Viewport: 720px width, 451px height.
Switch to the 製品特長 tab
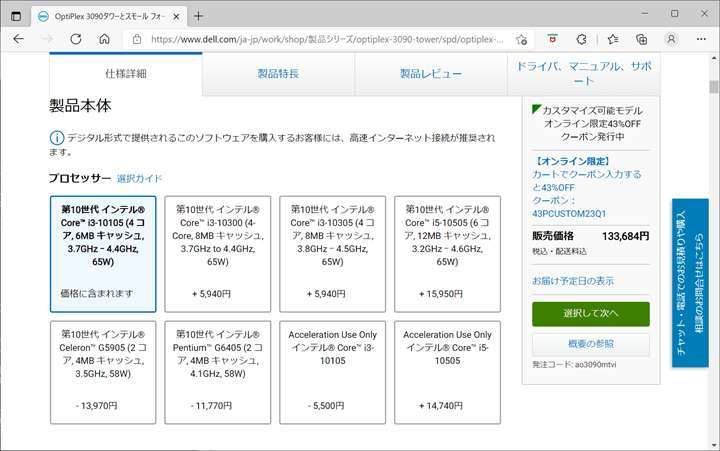point(278,73)
